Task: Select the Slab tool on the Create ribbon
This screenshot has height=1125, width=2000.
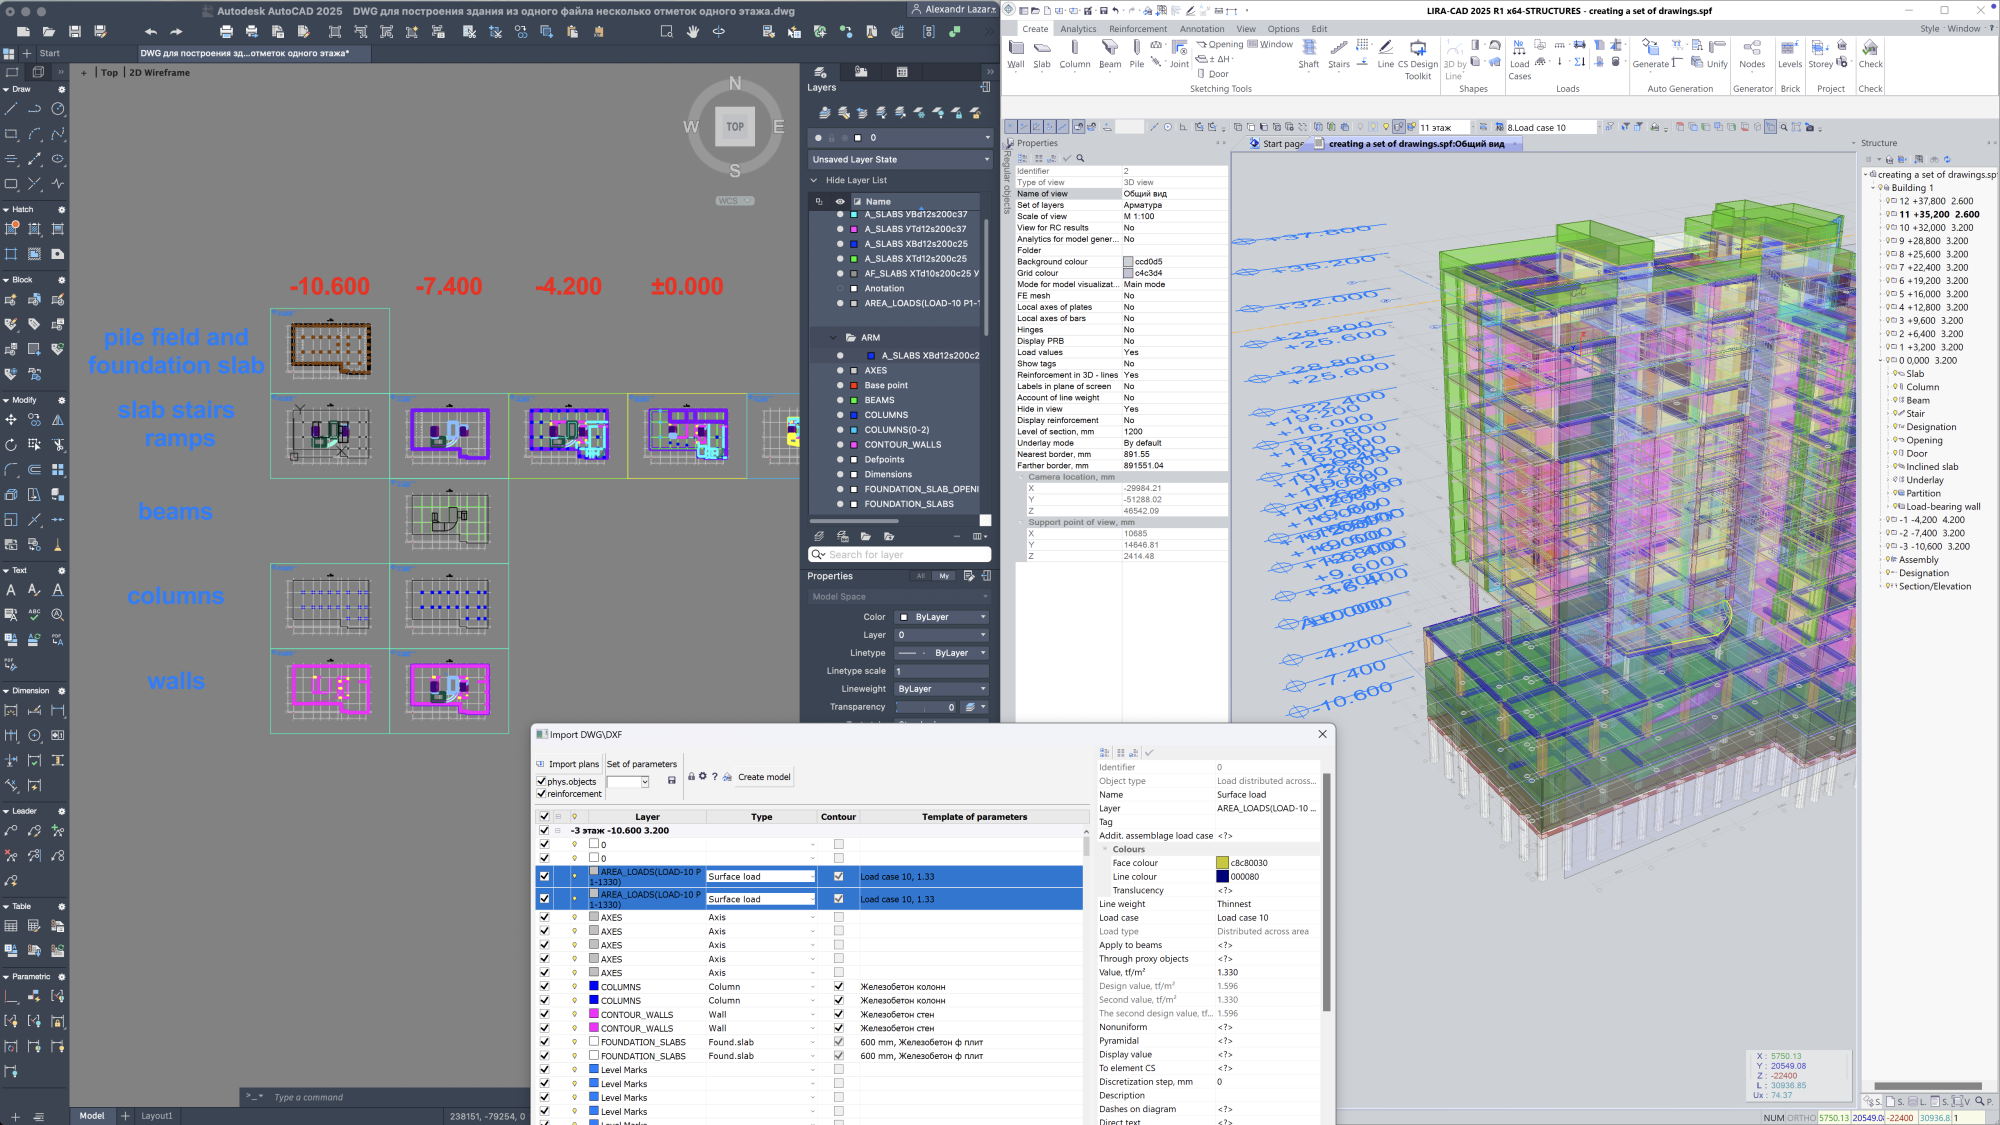Action: (x=1041, y=55)
